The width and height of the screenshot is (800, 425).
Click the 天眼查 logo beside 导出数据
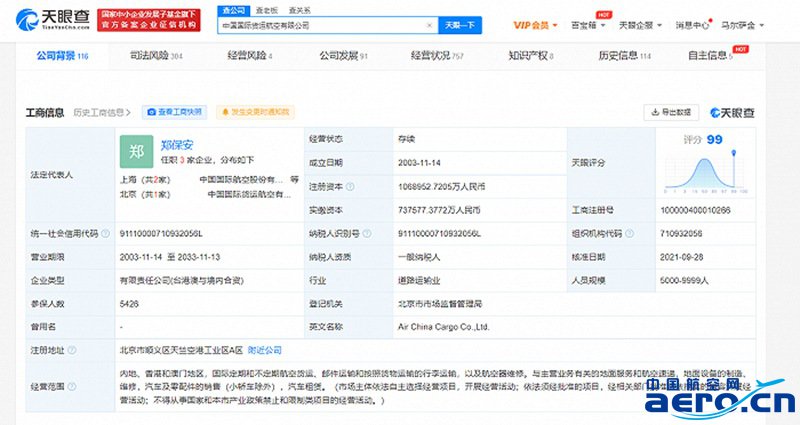pyautogui.click(x=732, y=113)
